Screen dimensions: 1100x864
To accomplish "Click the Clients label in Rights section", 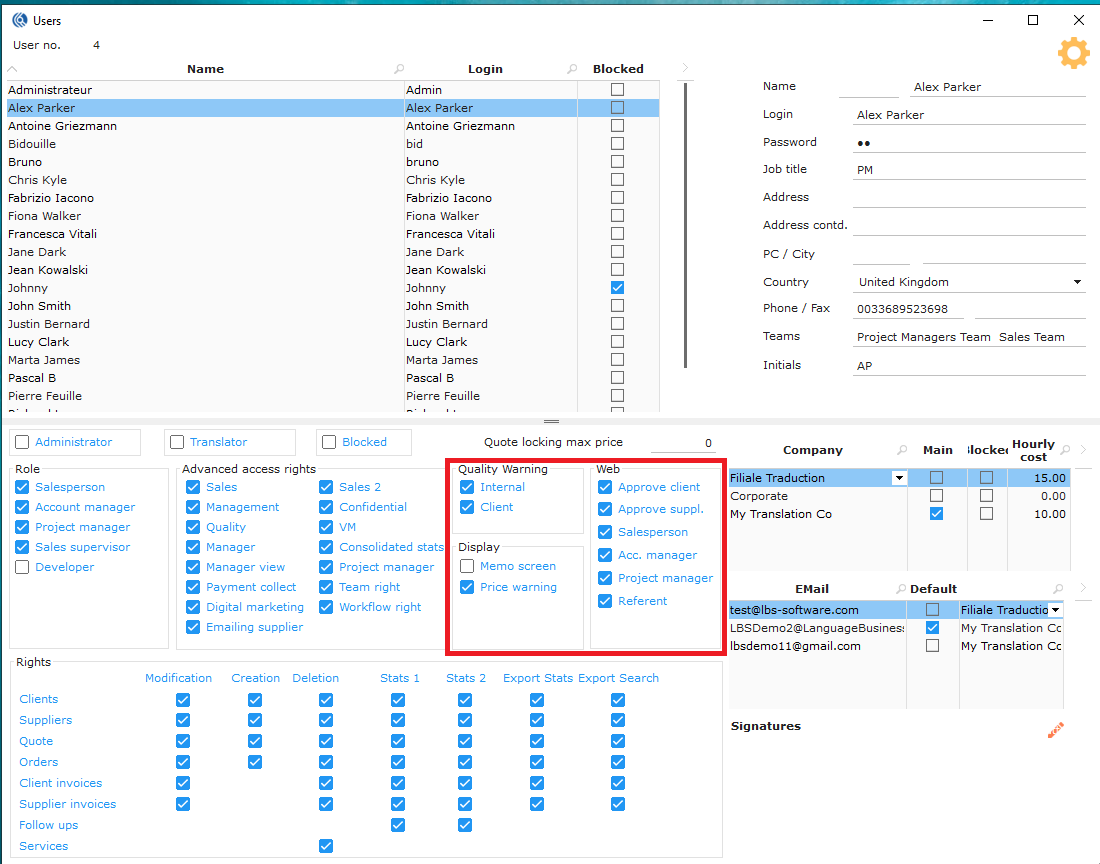I will click(39, 699).
